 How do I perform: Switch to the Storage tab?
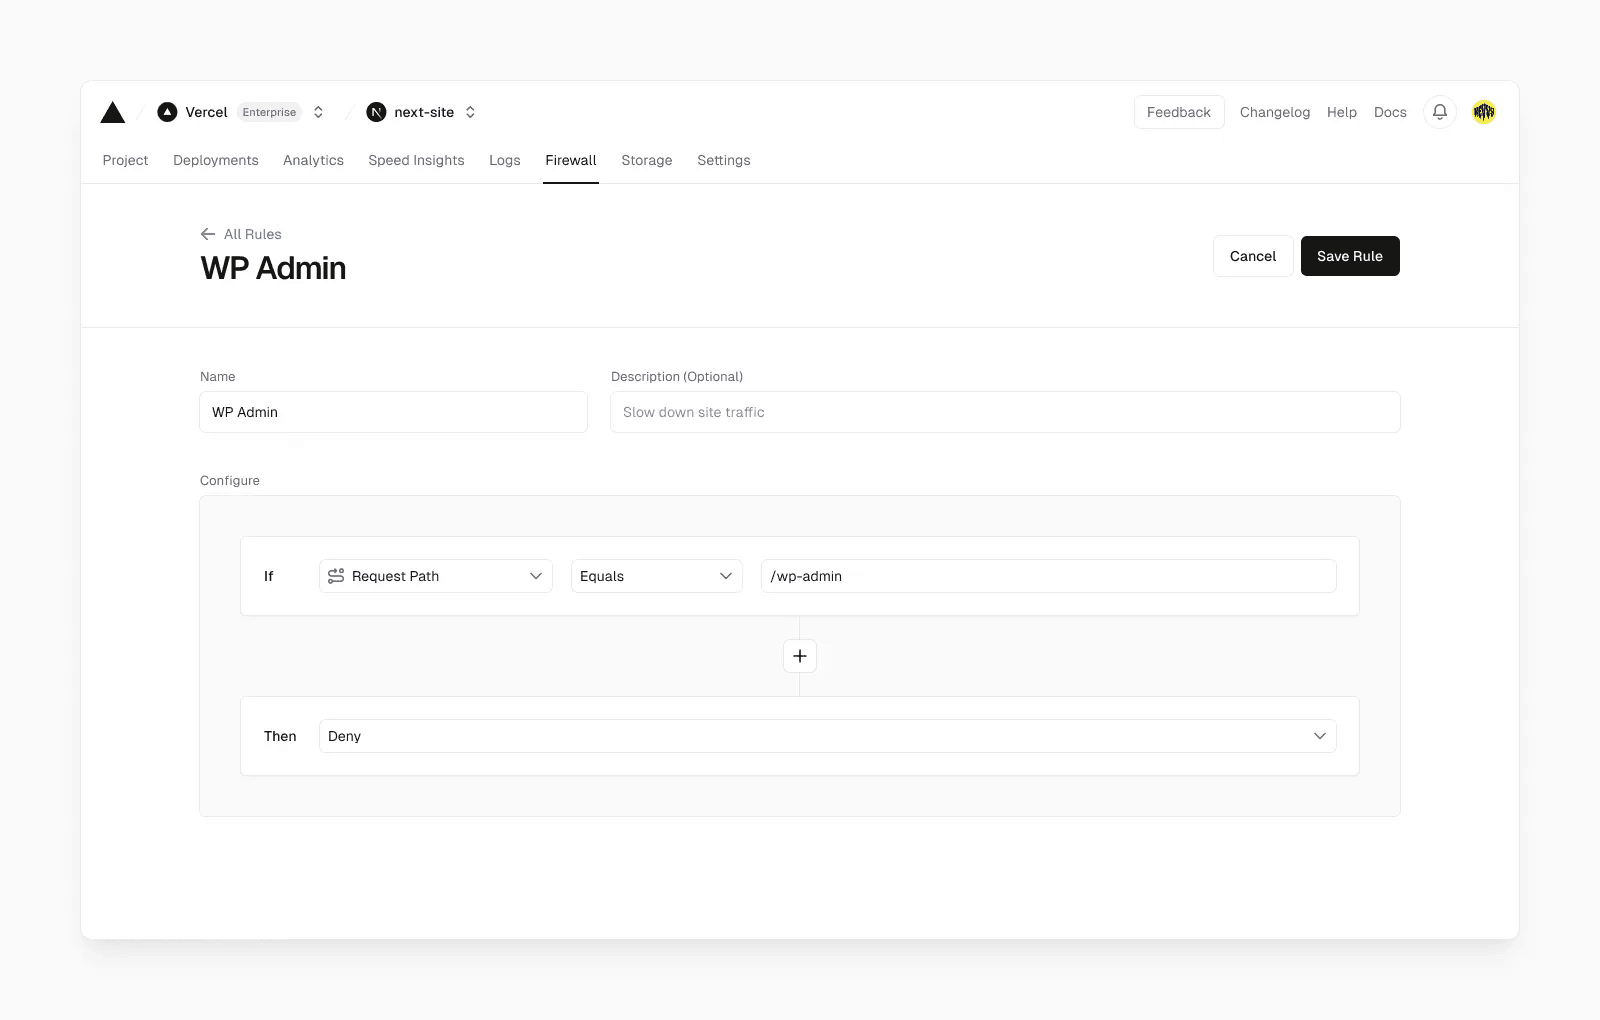coord(646,160)
